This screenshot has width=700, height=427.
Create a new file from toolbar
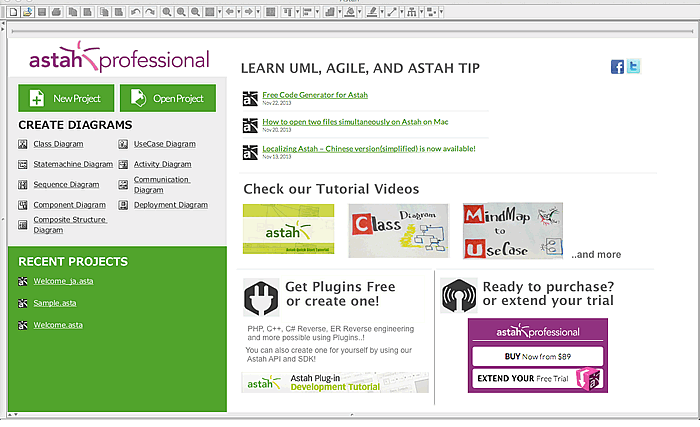pos(13,12)
